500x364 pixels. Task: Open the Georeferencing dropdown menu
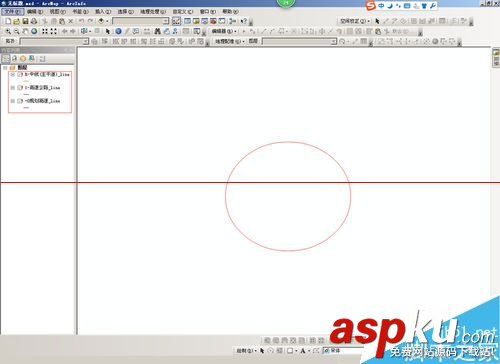pos(230,41)
